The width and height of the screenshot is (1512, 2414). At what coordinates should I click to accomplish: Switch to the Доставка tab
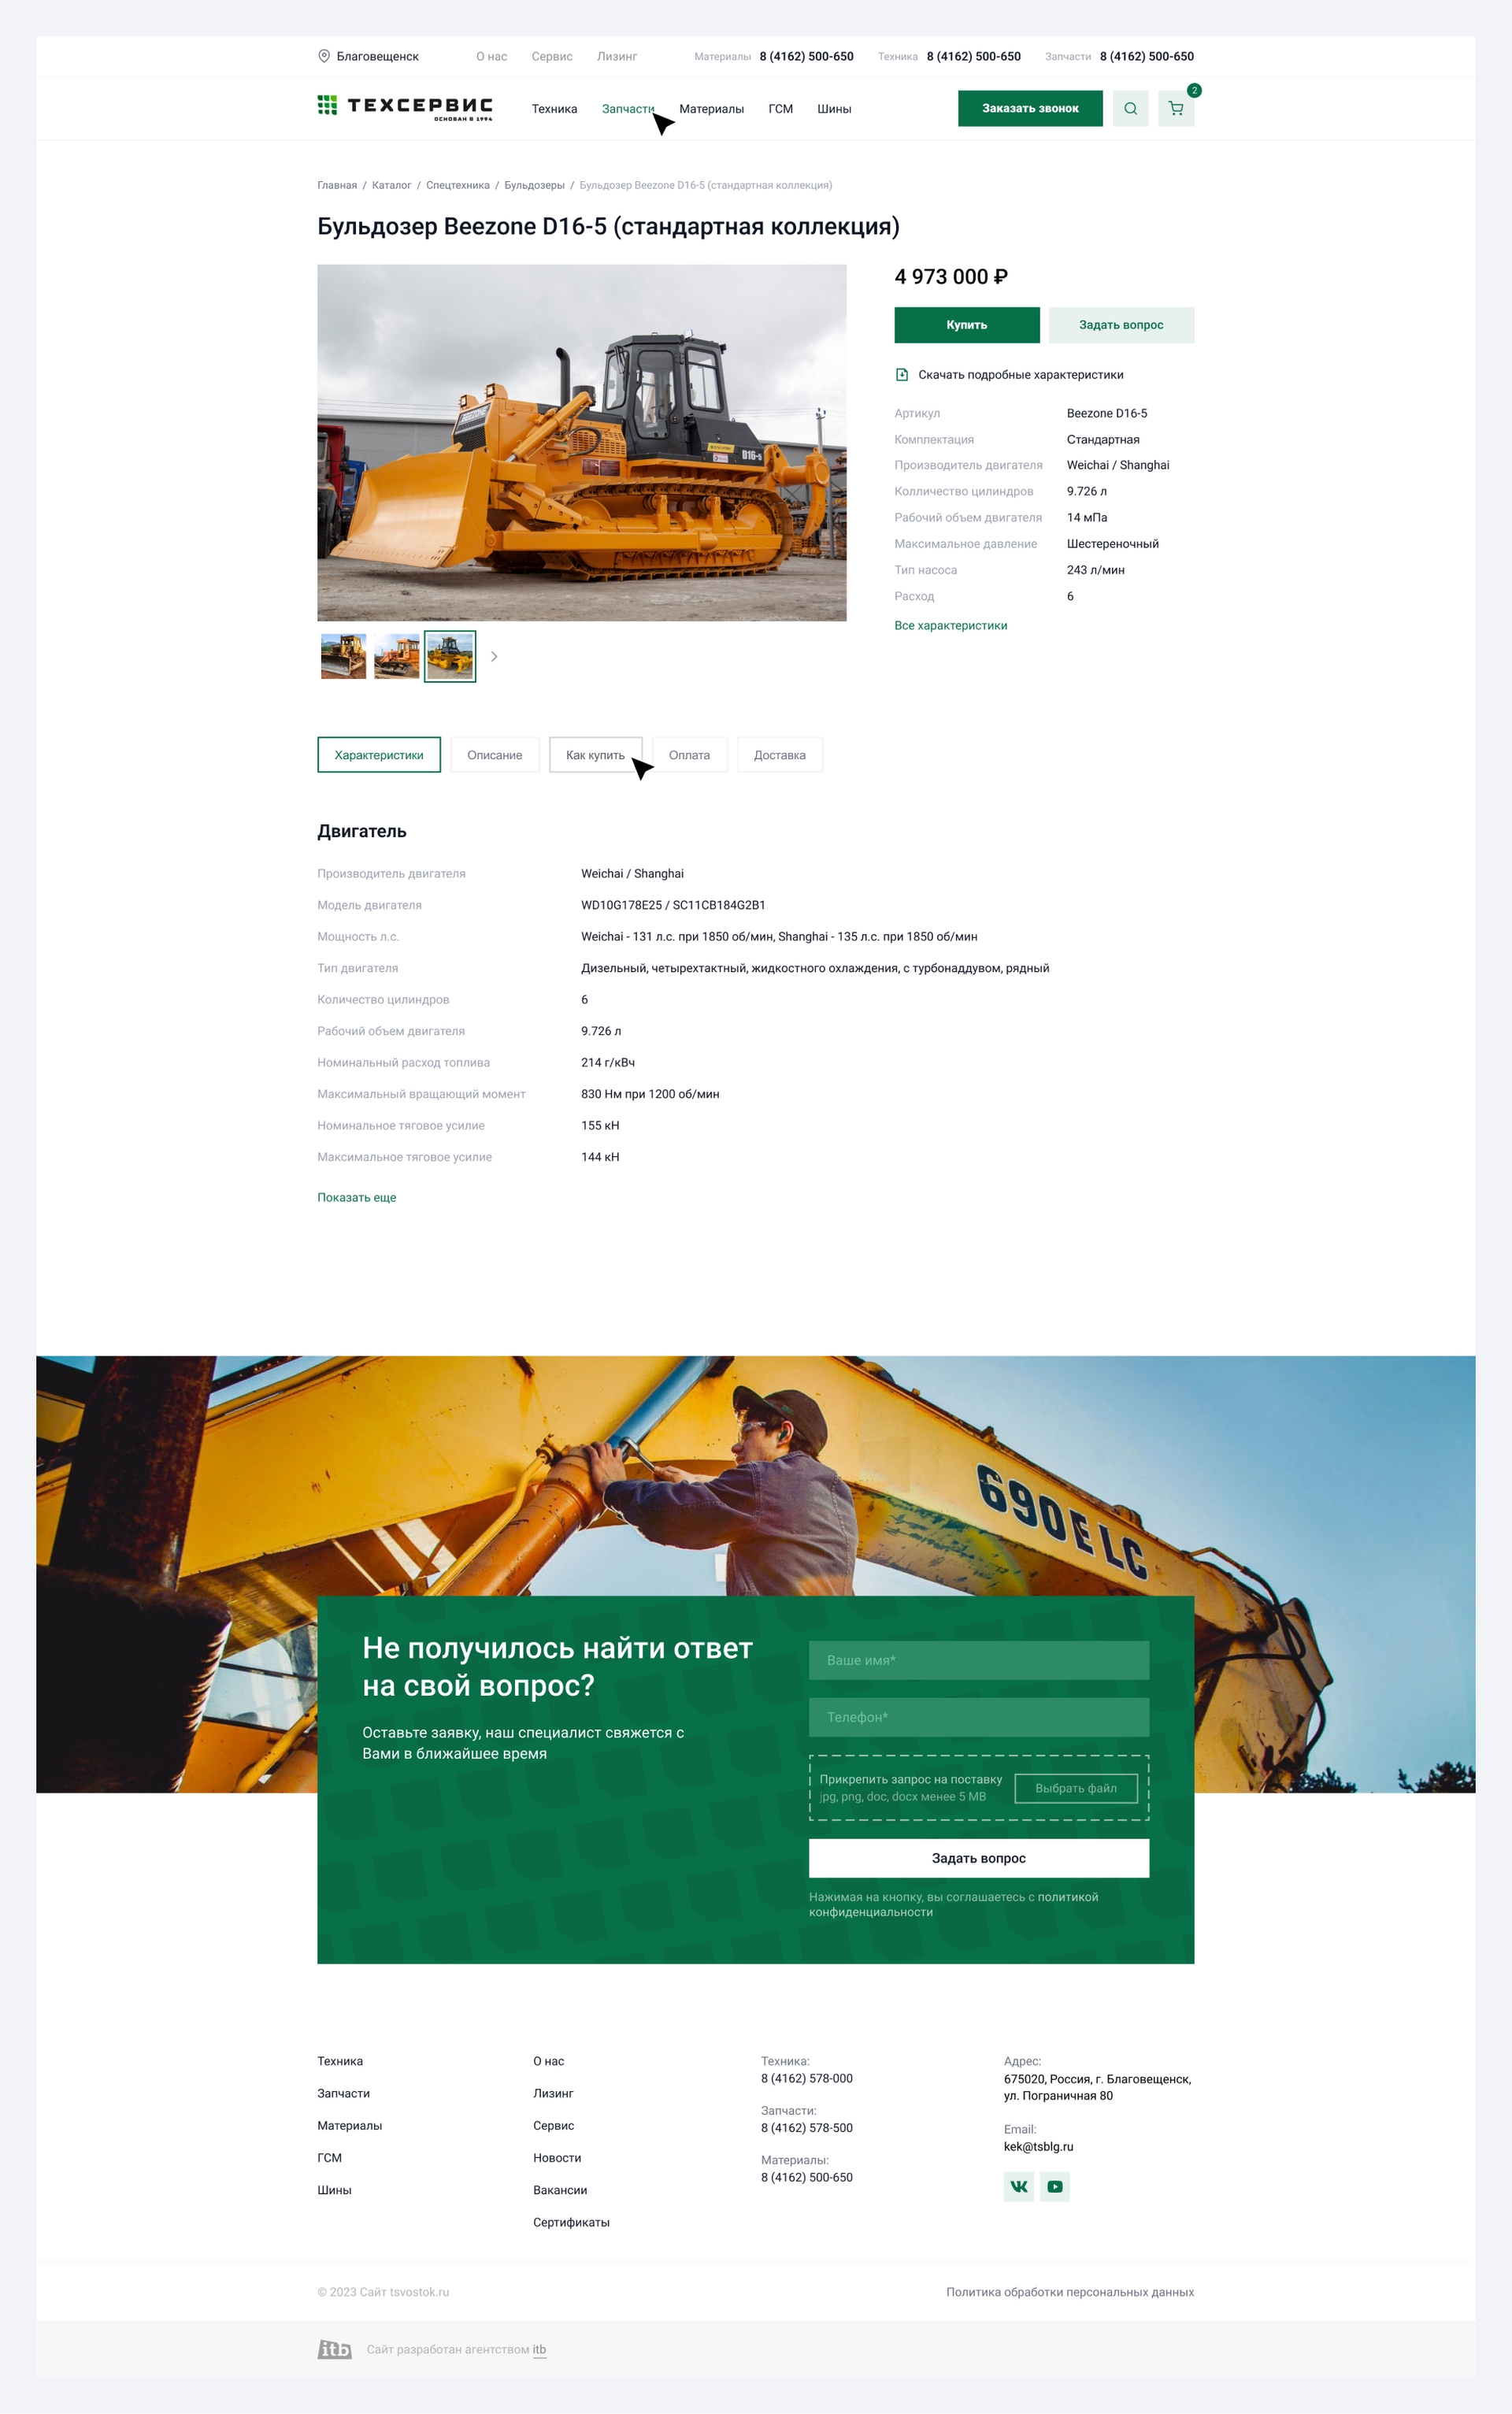click(780, 755)
